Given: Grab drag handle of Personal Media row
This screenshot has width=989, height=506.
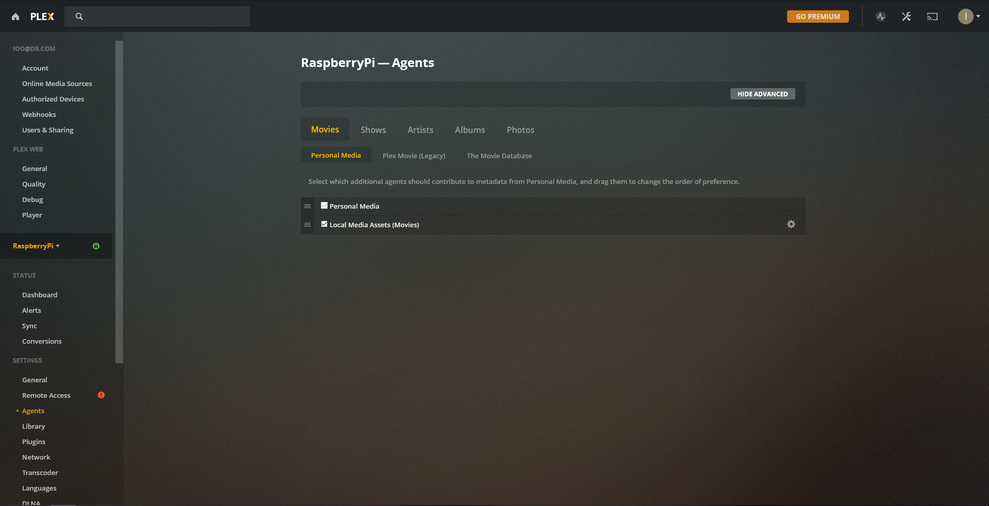Looking at the screenshot, I should 307,206.
